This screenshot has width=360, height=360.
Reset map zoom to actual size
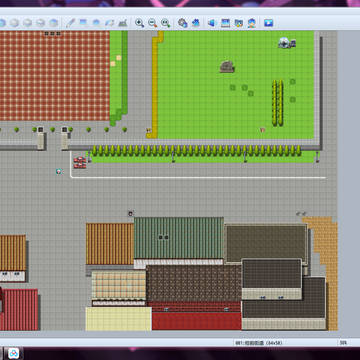coord(166,23)
